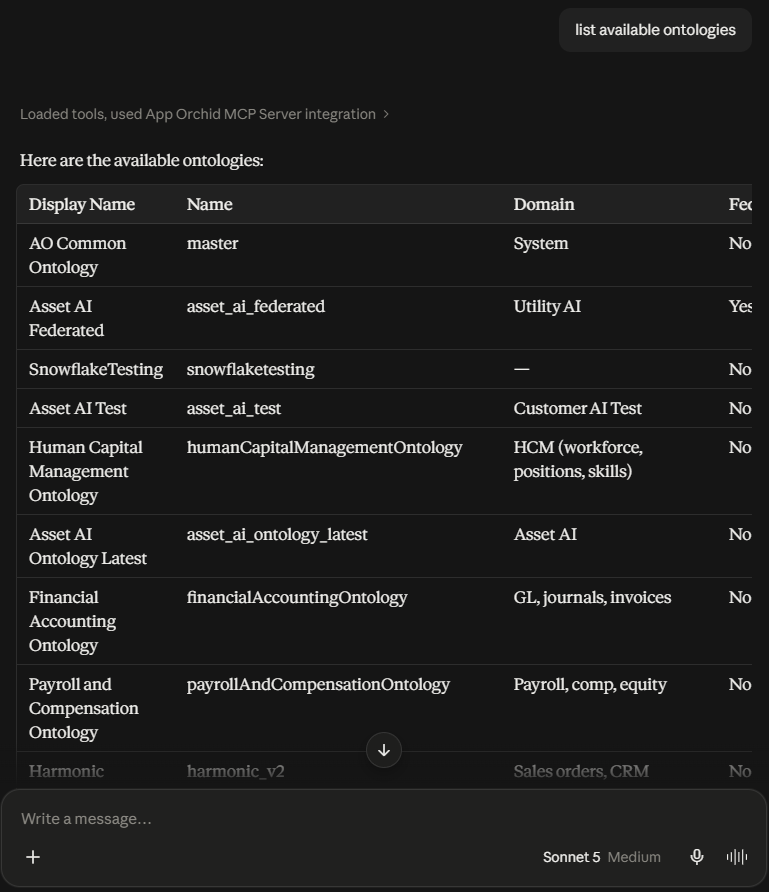Click 'GL, journals, invoices' domain cell
The height and width of the screenshot is (892, 769).
click(593, 598)
